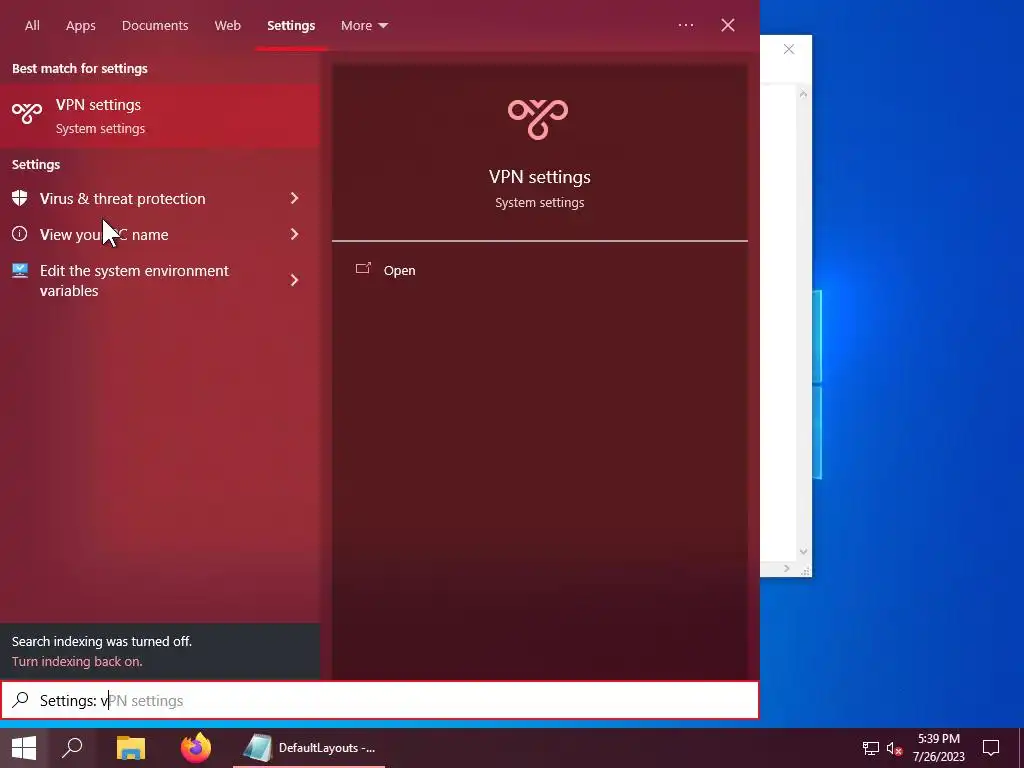Click the magnifier icon in search box
Image resolution: width=1024 pixels, height=768 pixels.
(20, 700)
